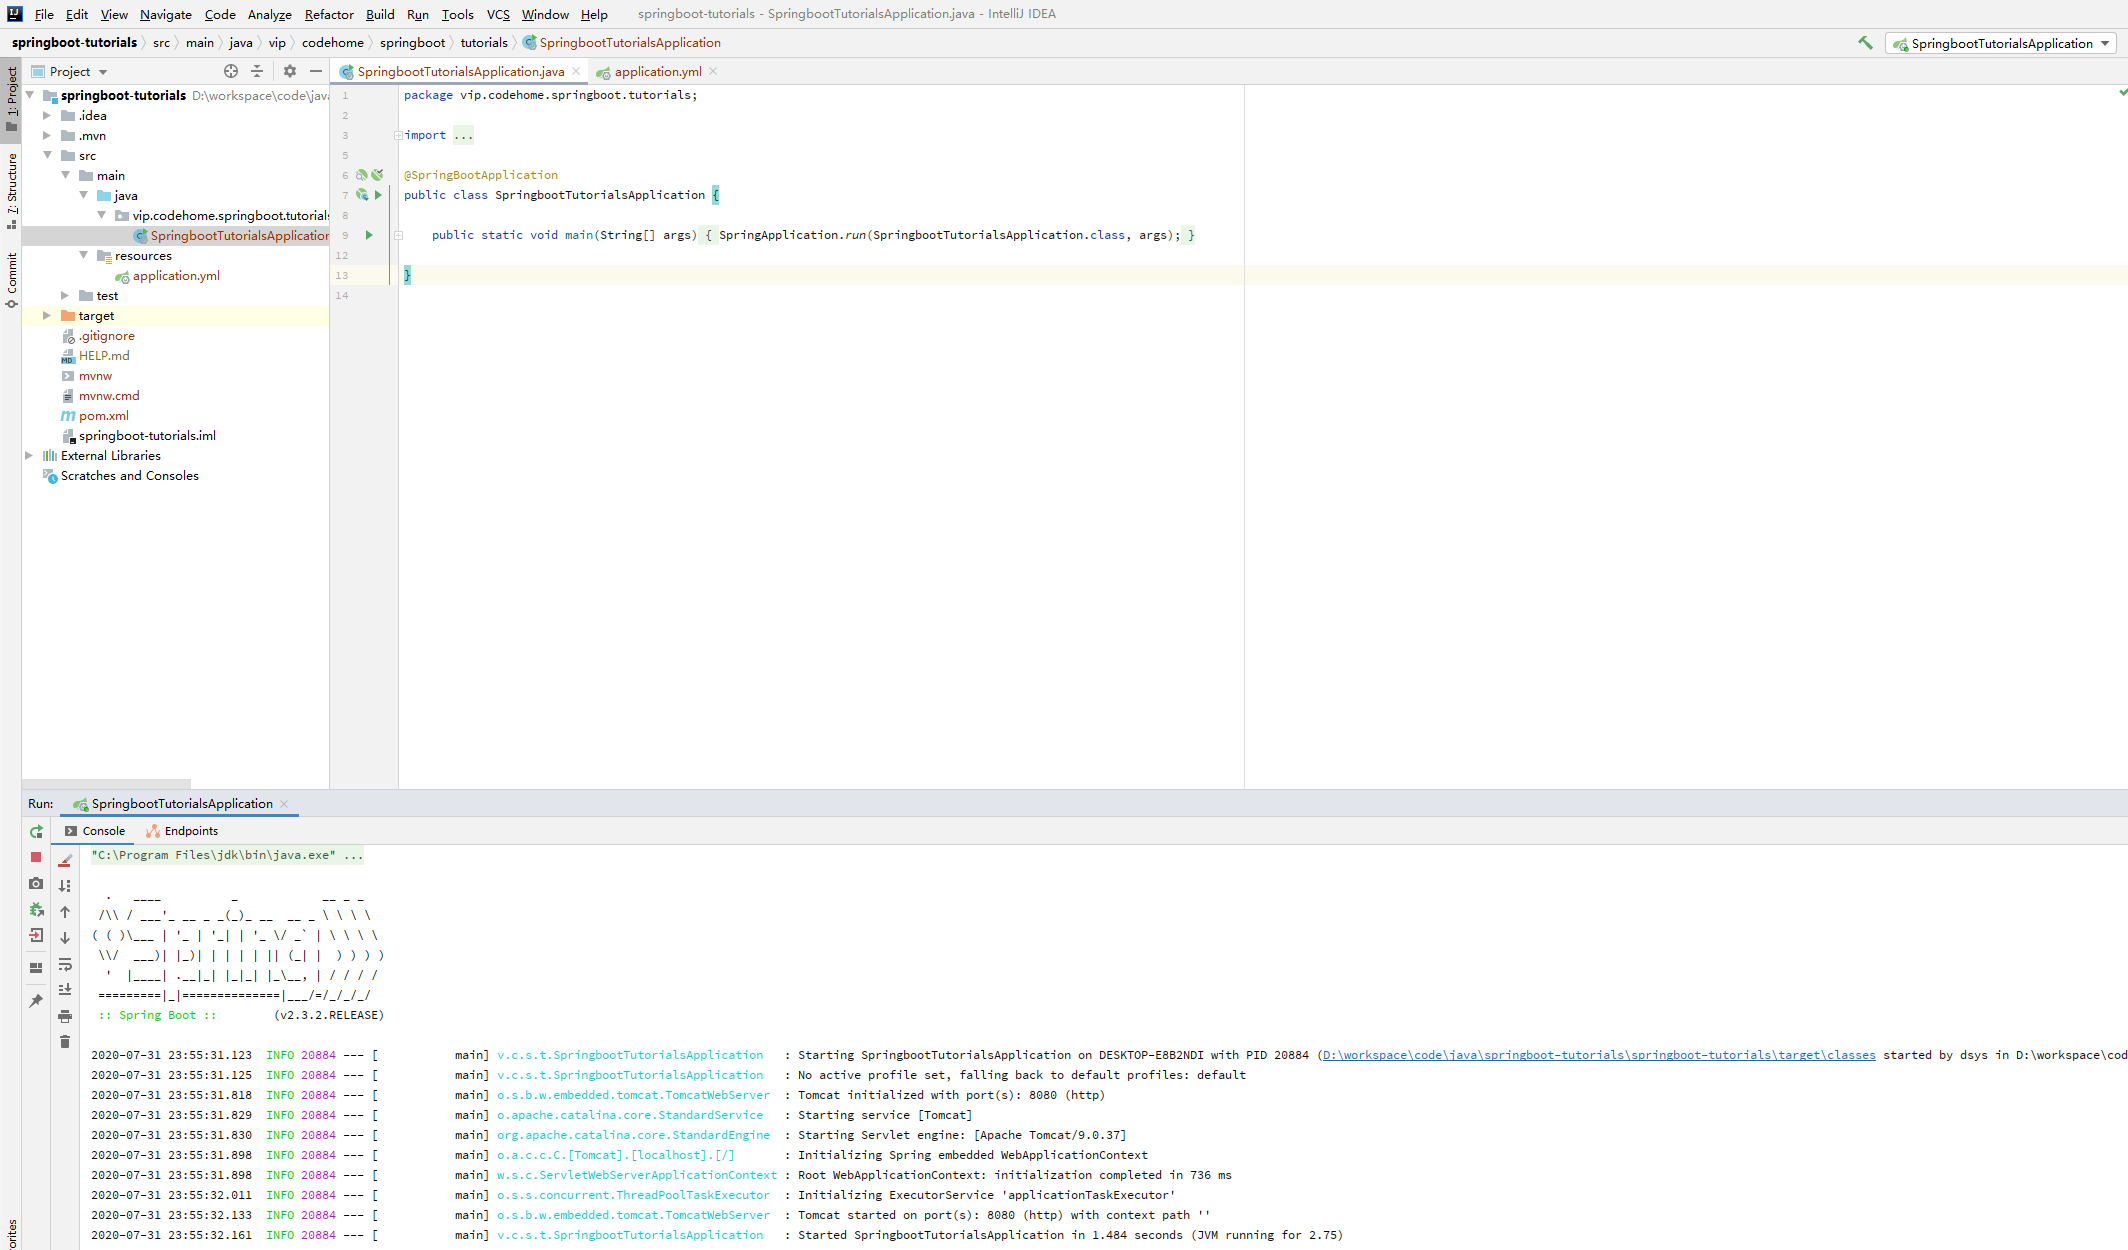Click the camera thread dump icon

(x=36, y=884)
